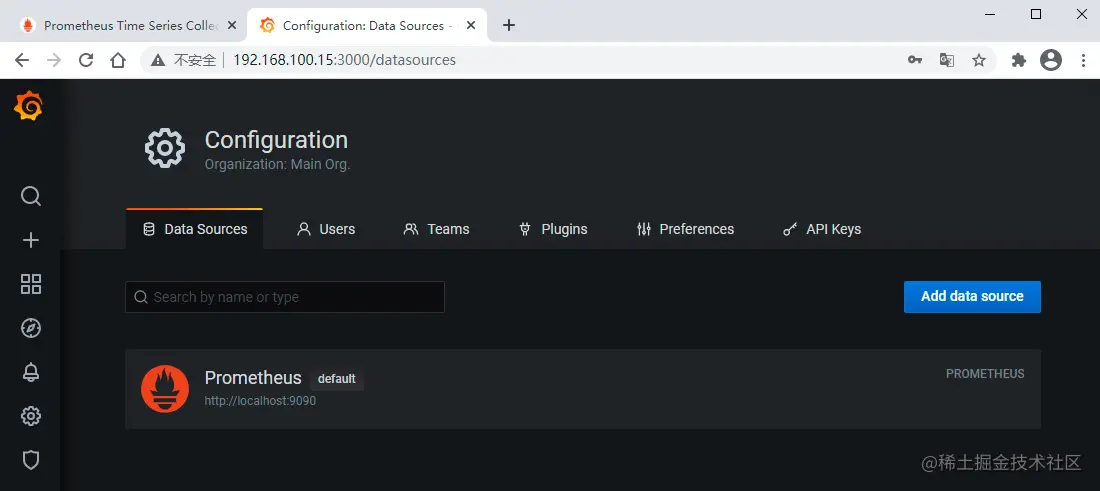1100x491 pixels.
Task: Click the Configuration page title
Action: click(x=276, y=140)
